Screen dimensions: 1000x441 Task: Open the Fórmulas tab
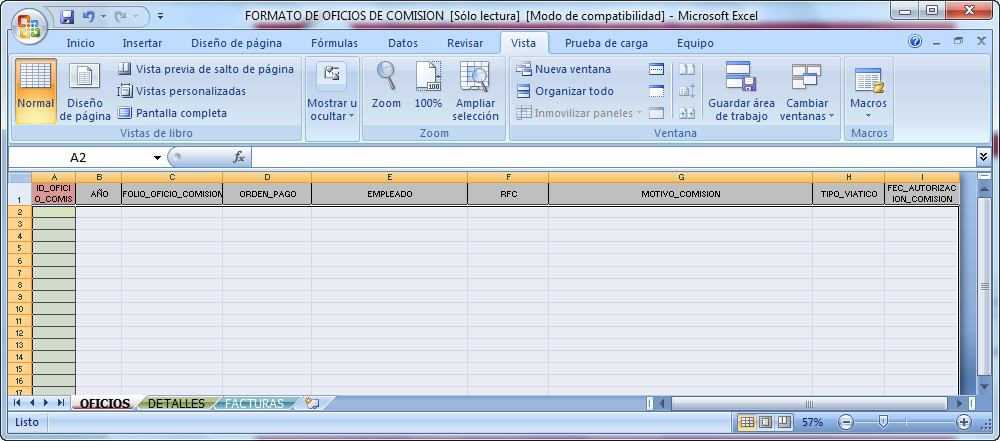point(334,43)
